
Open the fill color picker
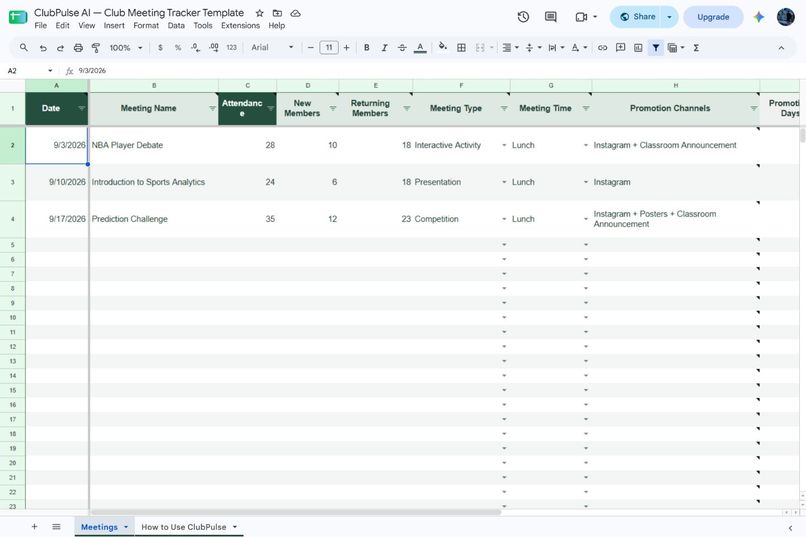point(443,48)
